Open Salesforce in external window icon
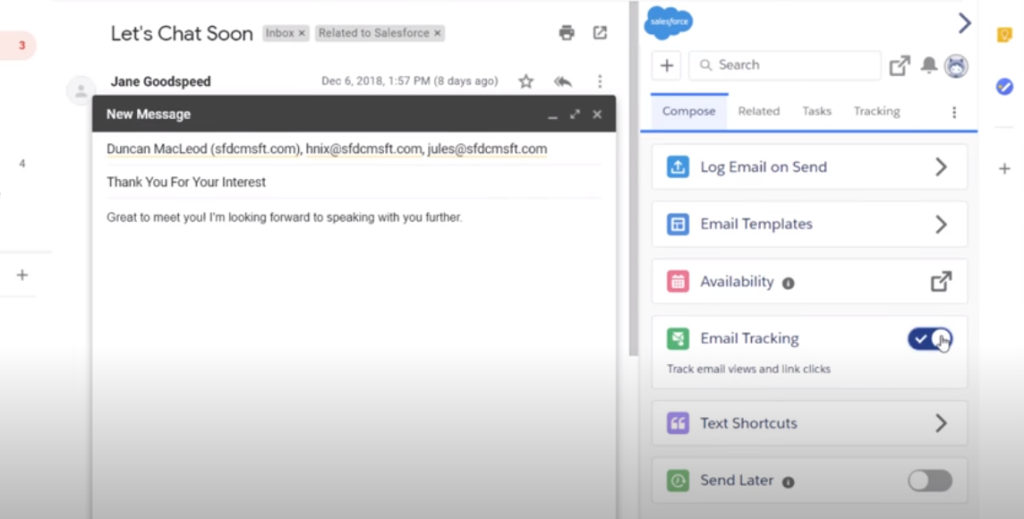 point(900,65)
